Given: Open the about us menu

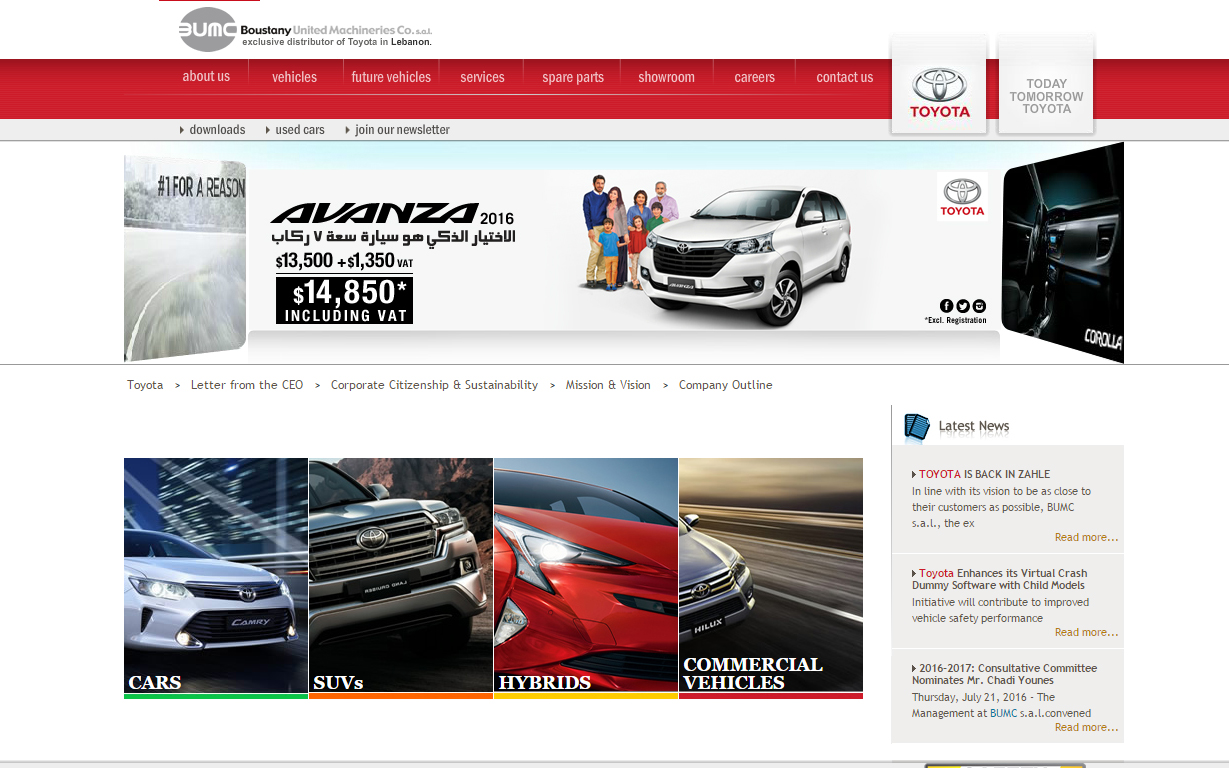Looking at the screenshot, I should click(206, 76).
